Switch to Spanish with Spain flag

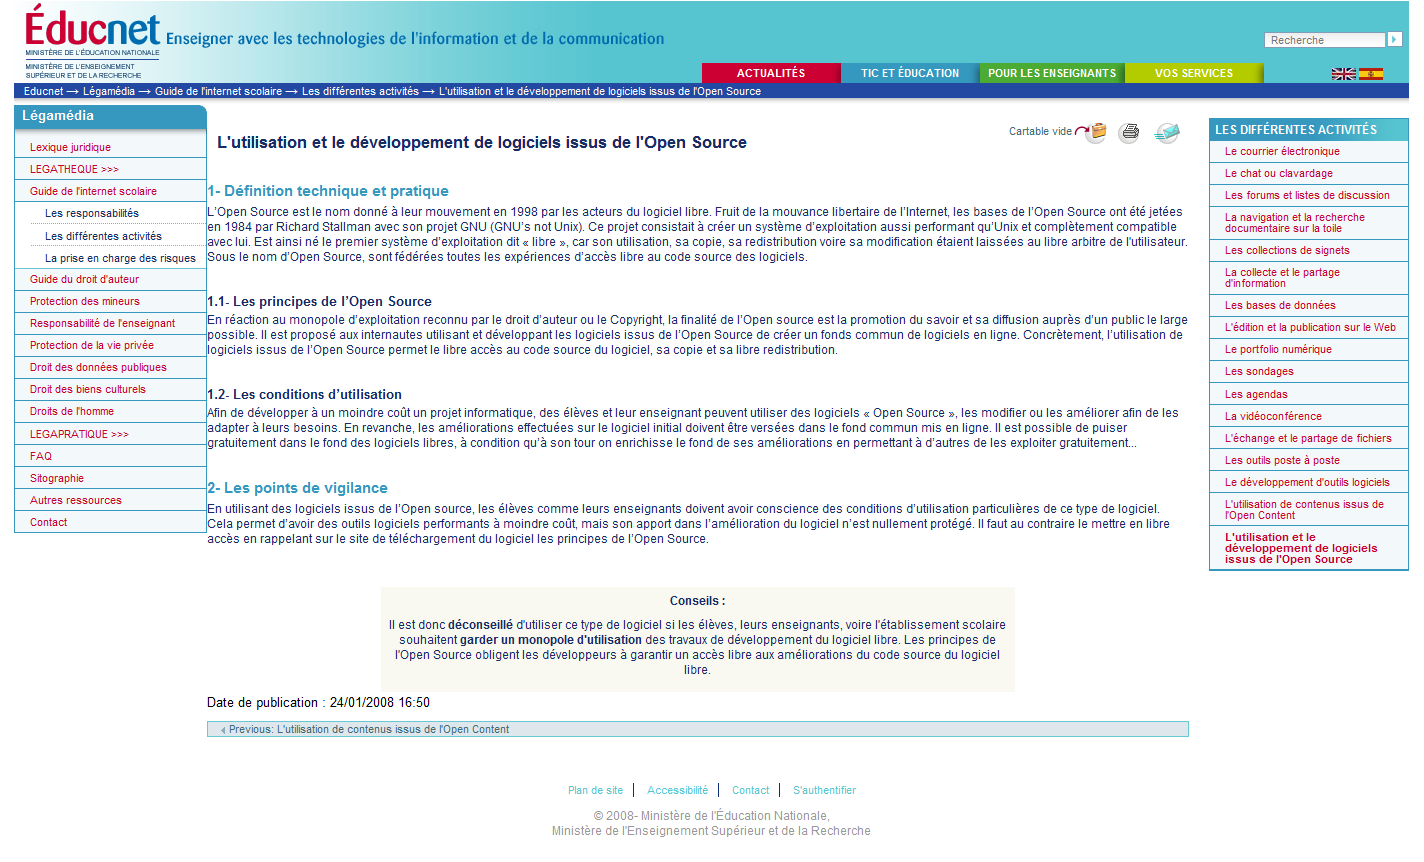[x=1371, y=74]
